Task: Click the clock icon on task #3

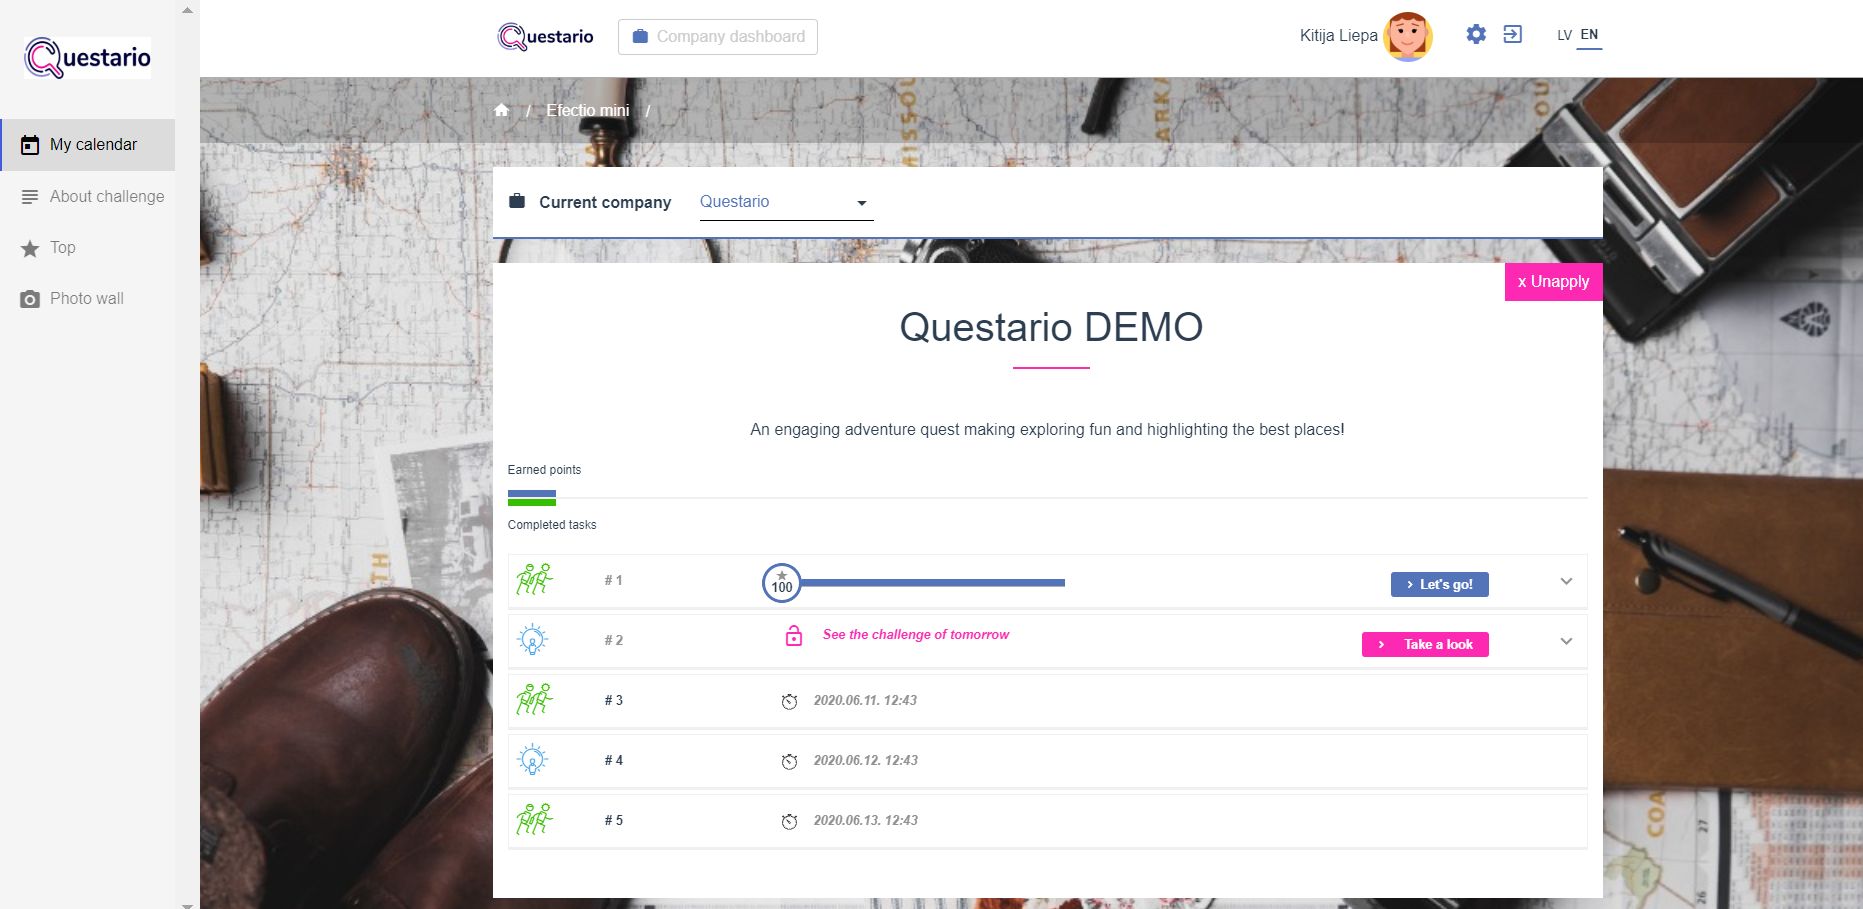Action: [789, 701]
